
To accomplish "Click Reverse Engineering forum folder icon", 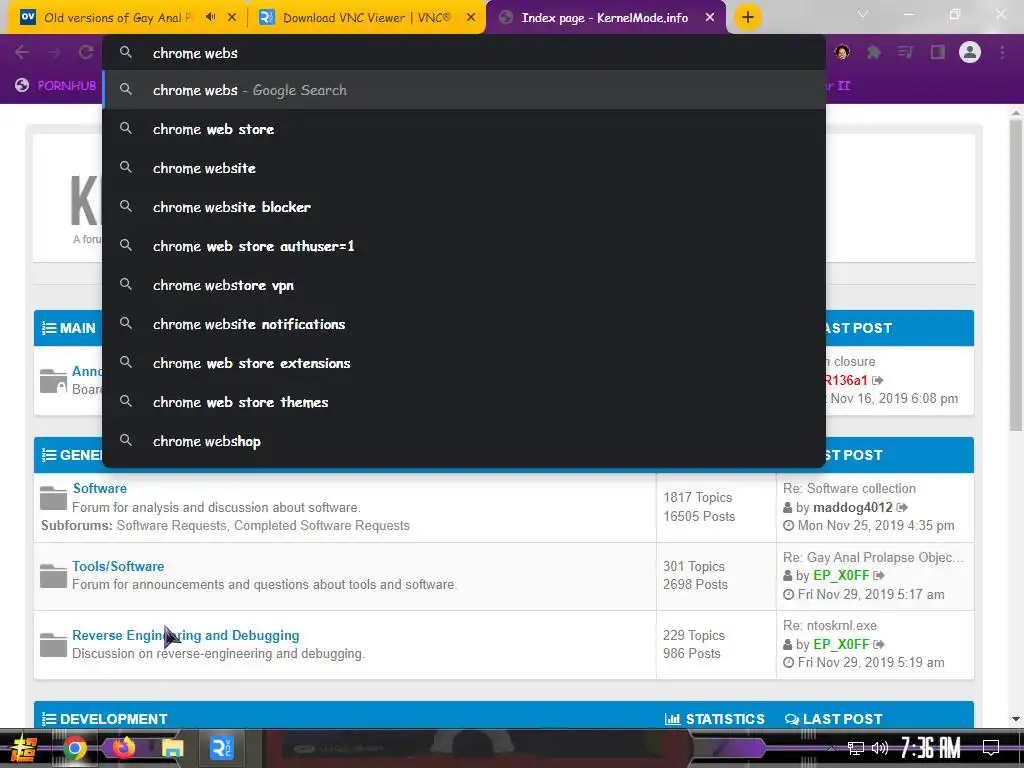I will point(53,645).
